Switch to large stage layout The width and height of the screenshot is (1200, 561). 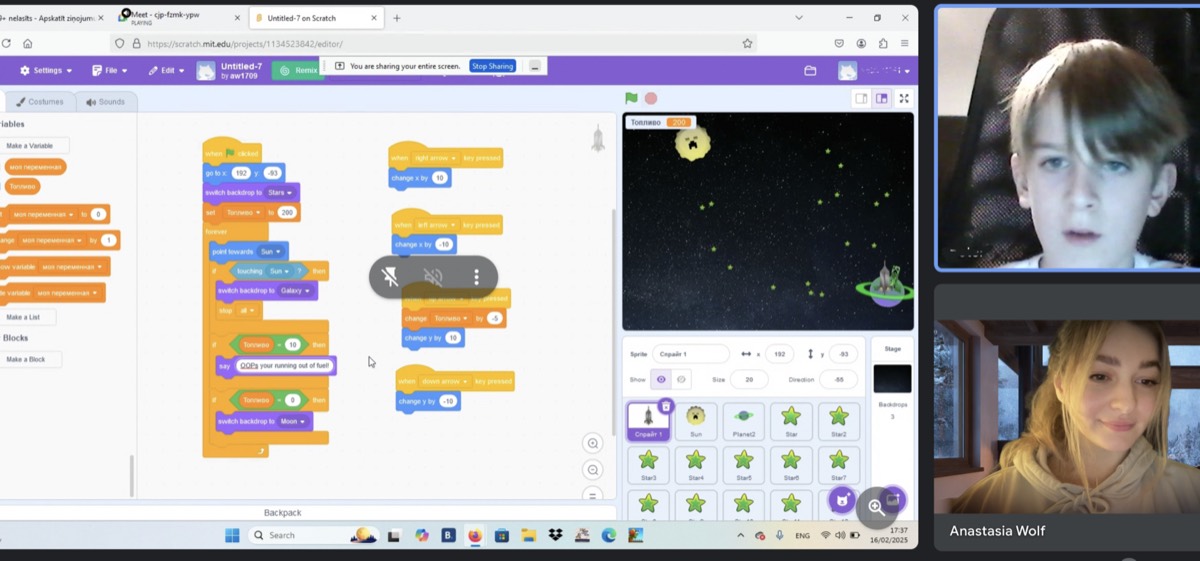pos(881,98)
